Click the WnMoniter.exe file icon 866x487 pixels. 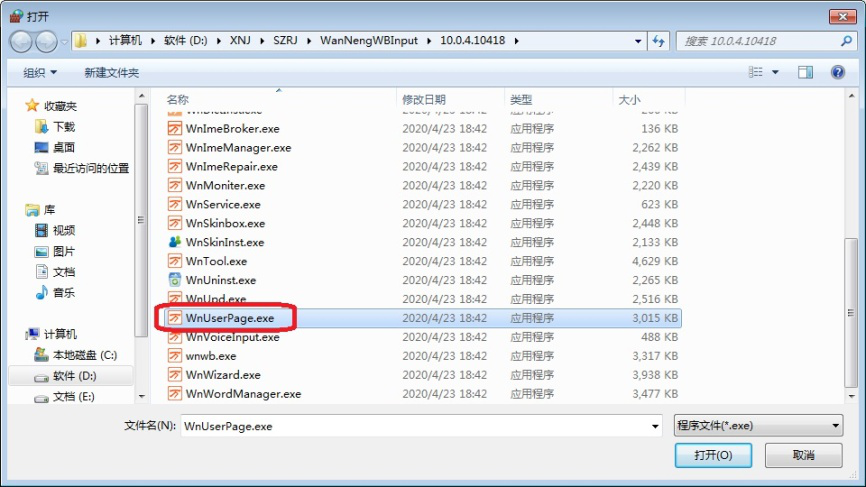pyautogui.click(x=175, y=186)
